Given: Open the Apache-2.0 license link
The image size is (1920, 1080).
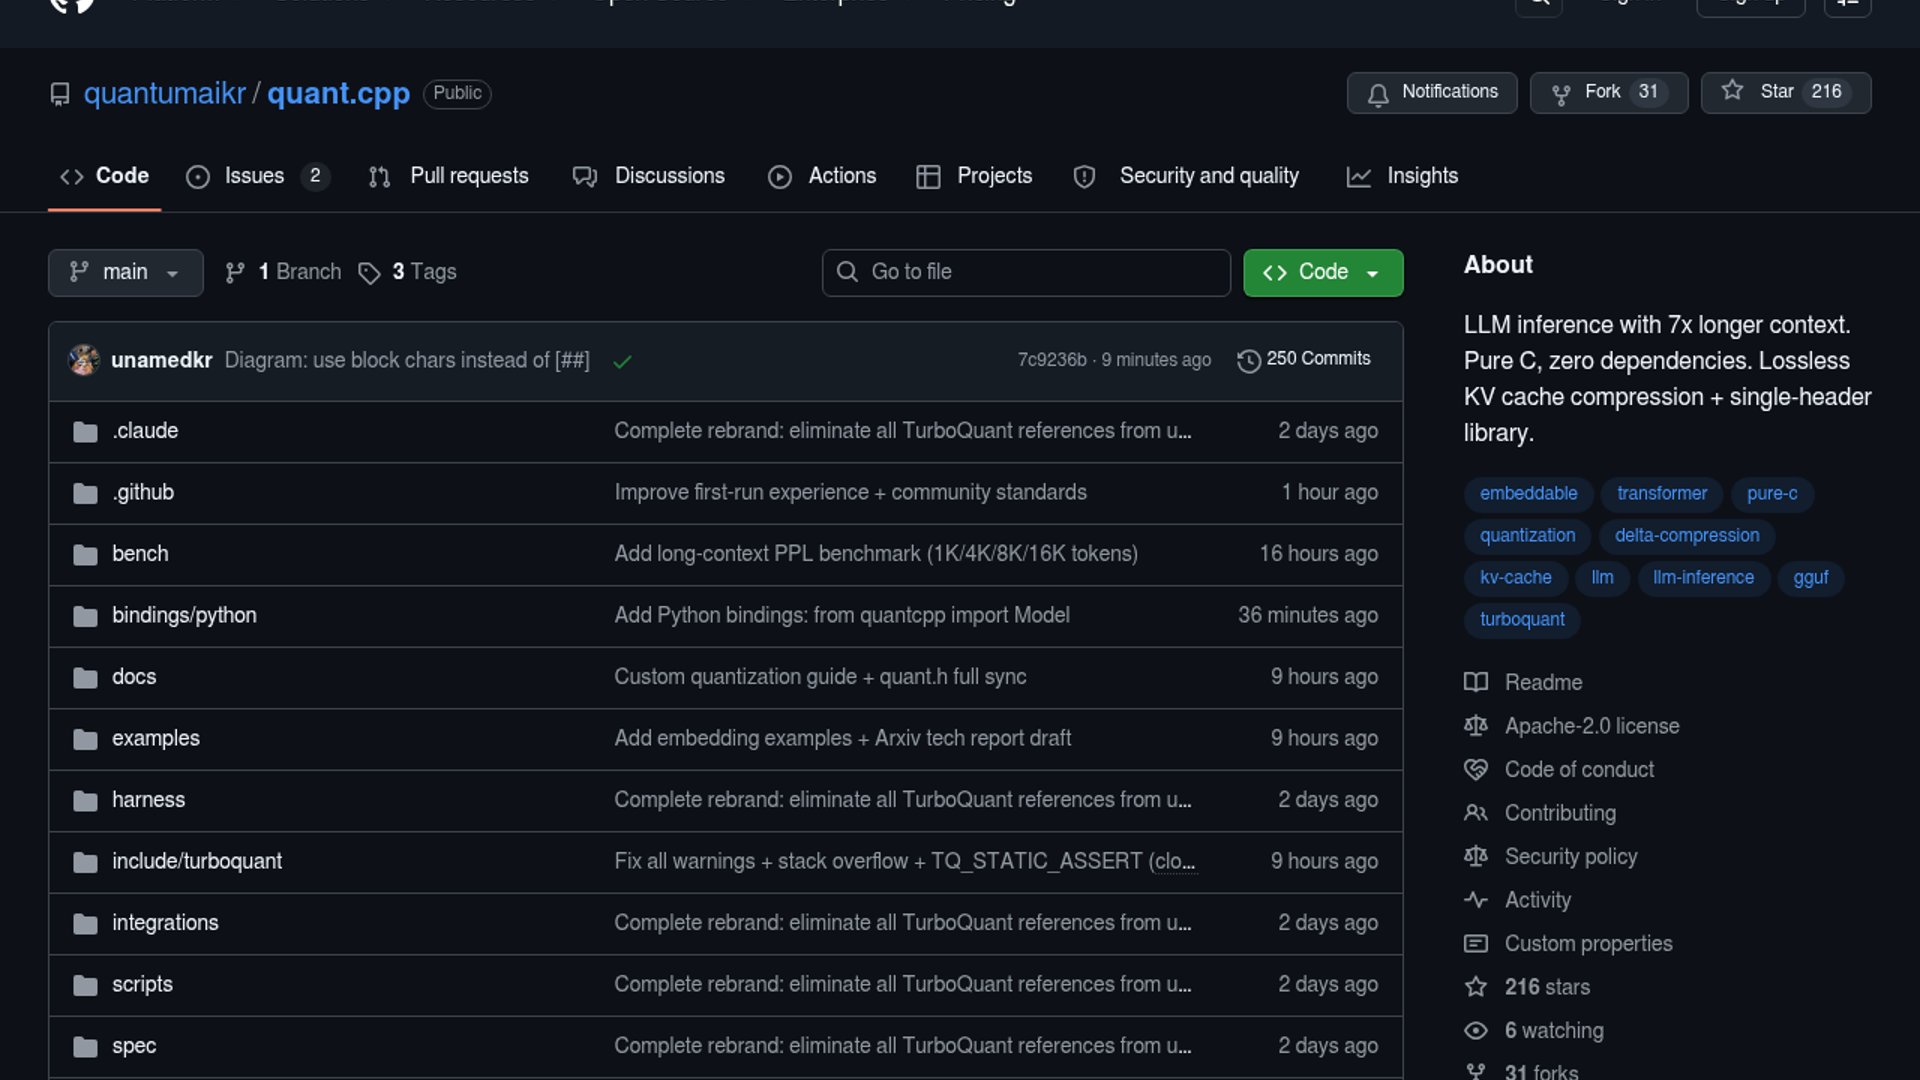Looking at the screenshot, I should 1591,726.
